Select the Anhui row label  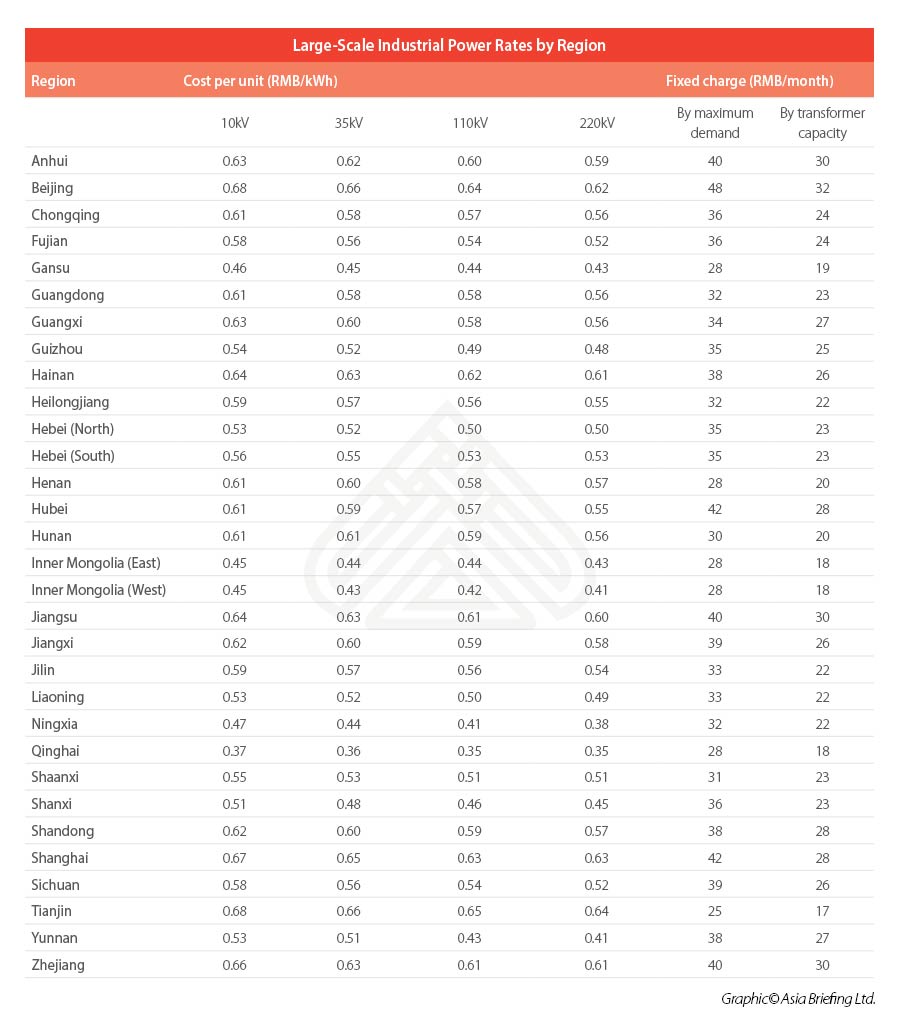(x=50, y=161)
